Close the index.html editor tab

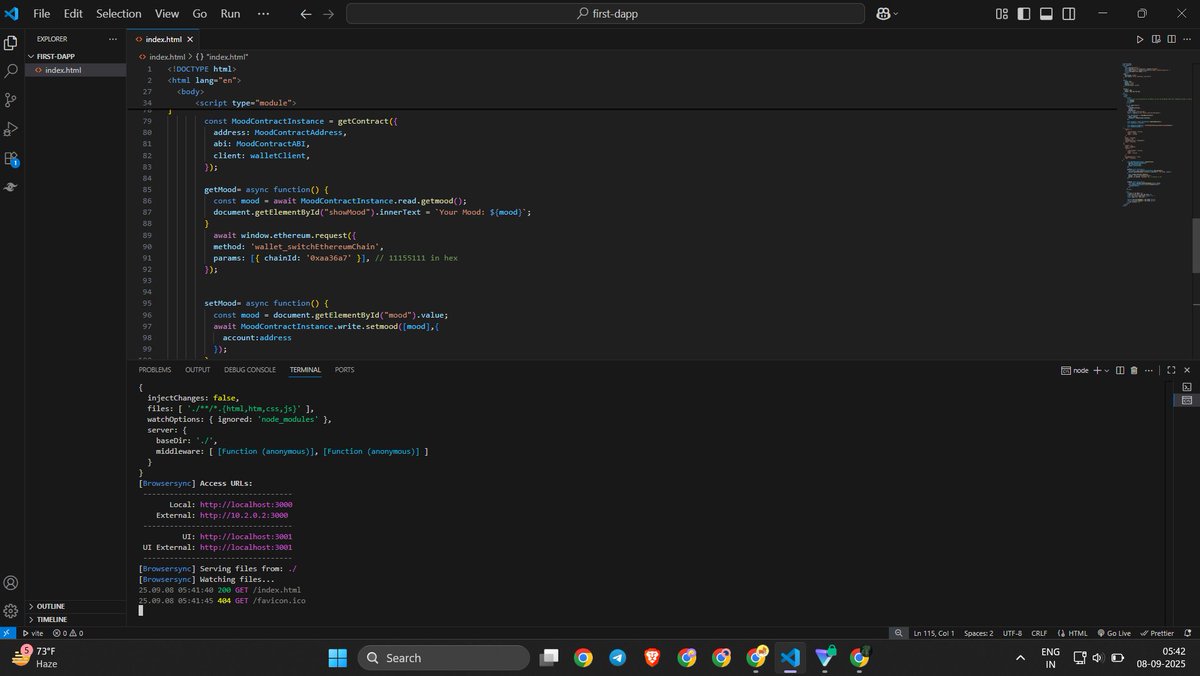191,39
